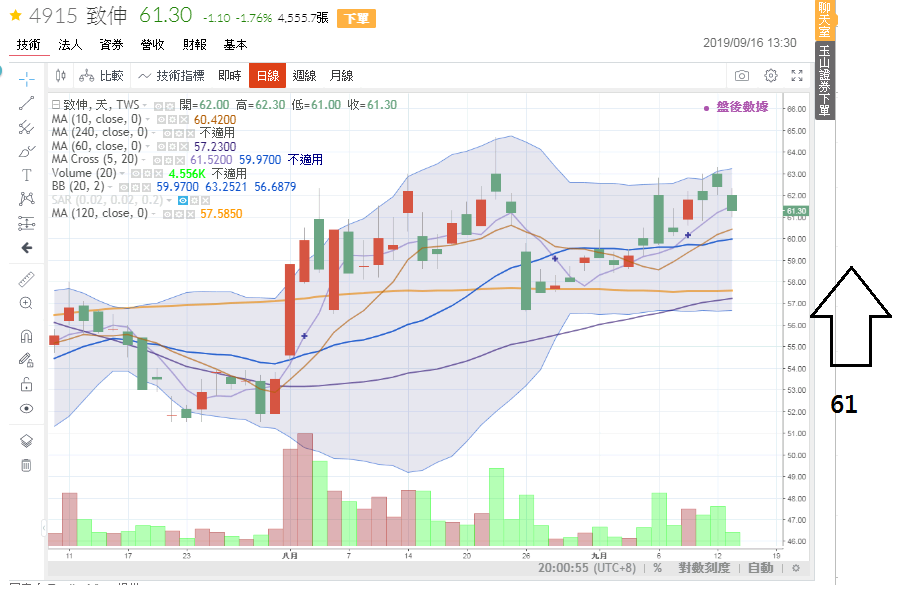The height and width of the screenshot is (595, 900).
Task: Open 玉山證券下單 side tab
Action: tap(825, 80)
